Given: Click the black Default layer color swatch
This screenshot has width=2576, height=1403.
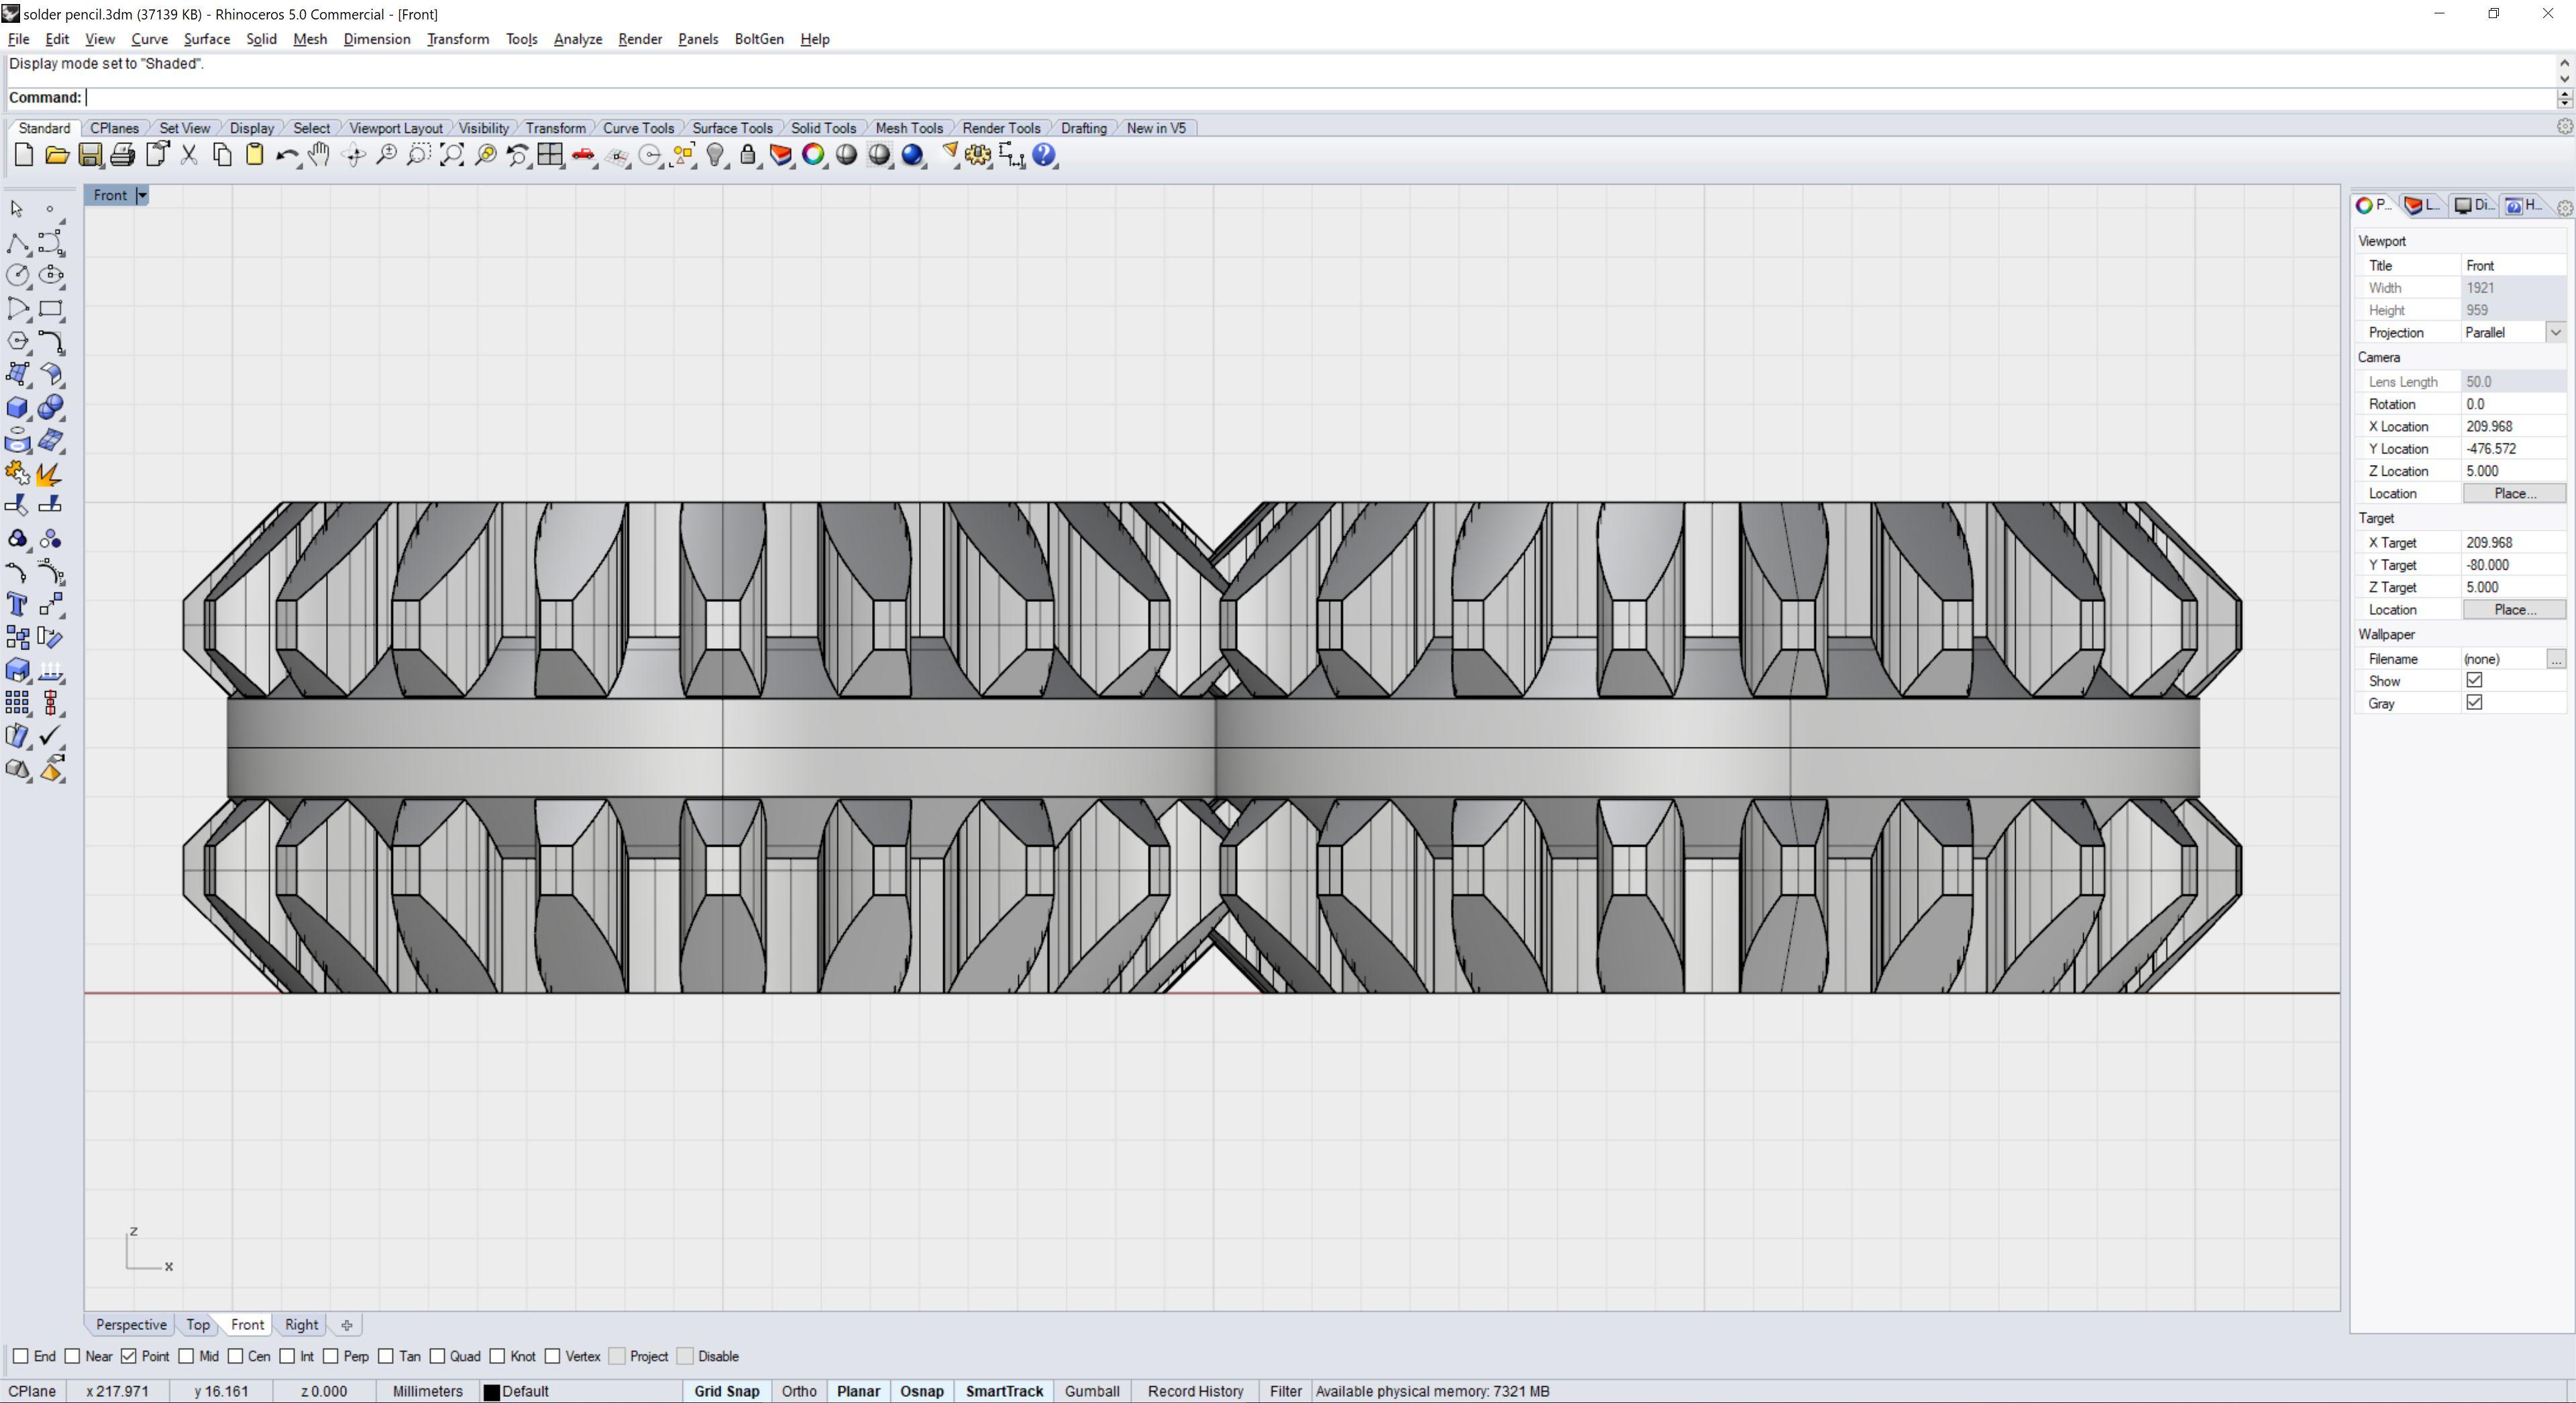Looking at the screenshot, I should click(x=491, y=1392).
